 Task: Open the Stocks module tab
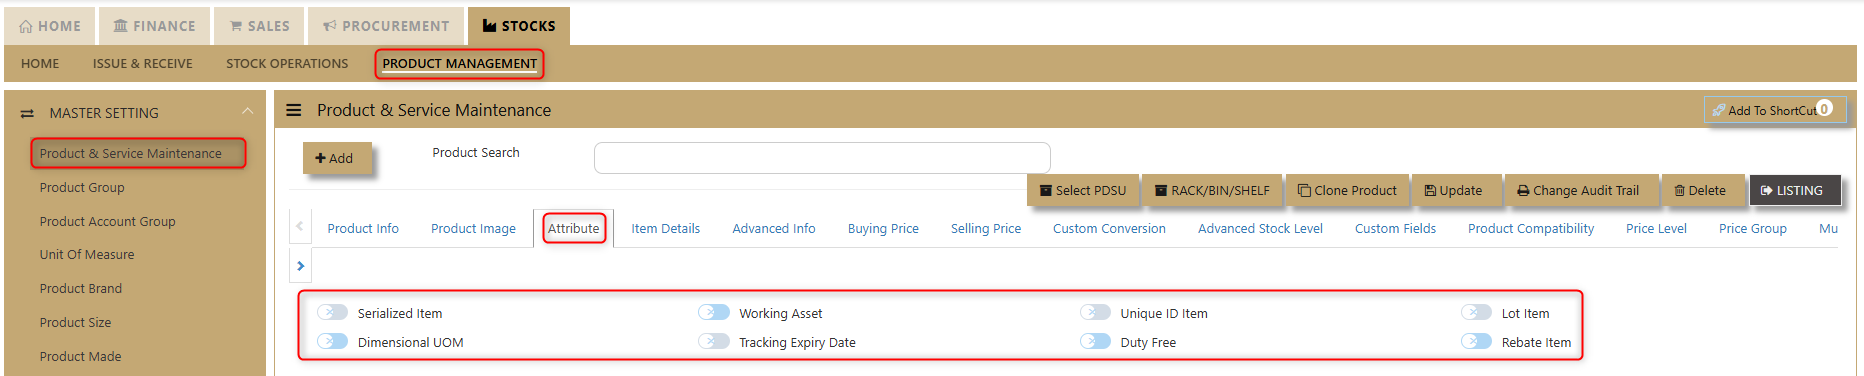pos(518,26)
